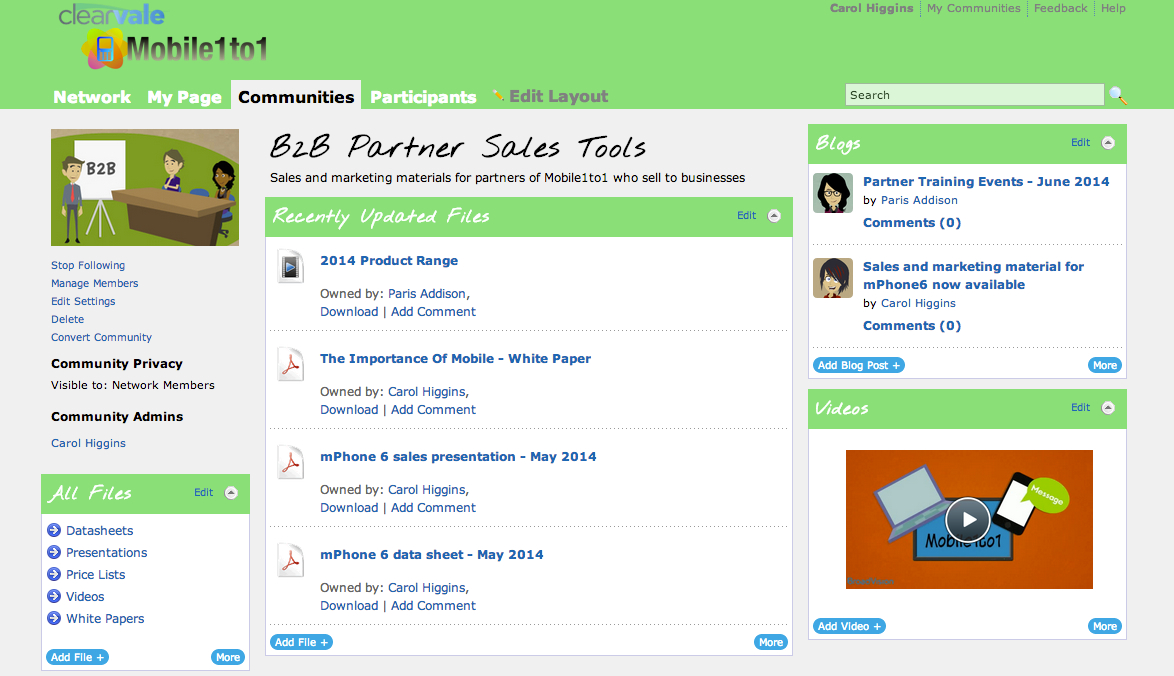Open mPhone 6 data sheet - May 2014
The height and width of the screenshot is (676, 1174).
(431, 555)
